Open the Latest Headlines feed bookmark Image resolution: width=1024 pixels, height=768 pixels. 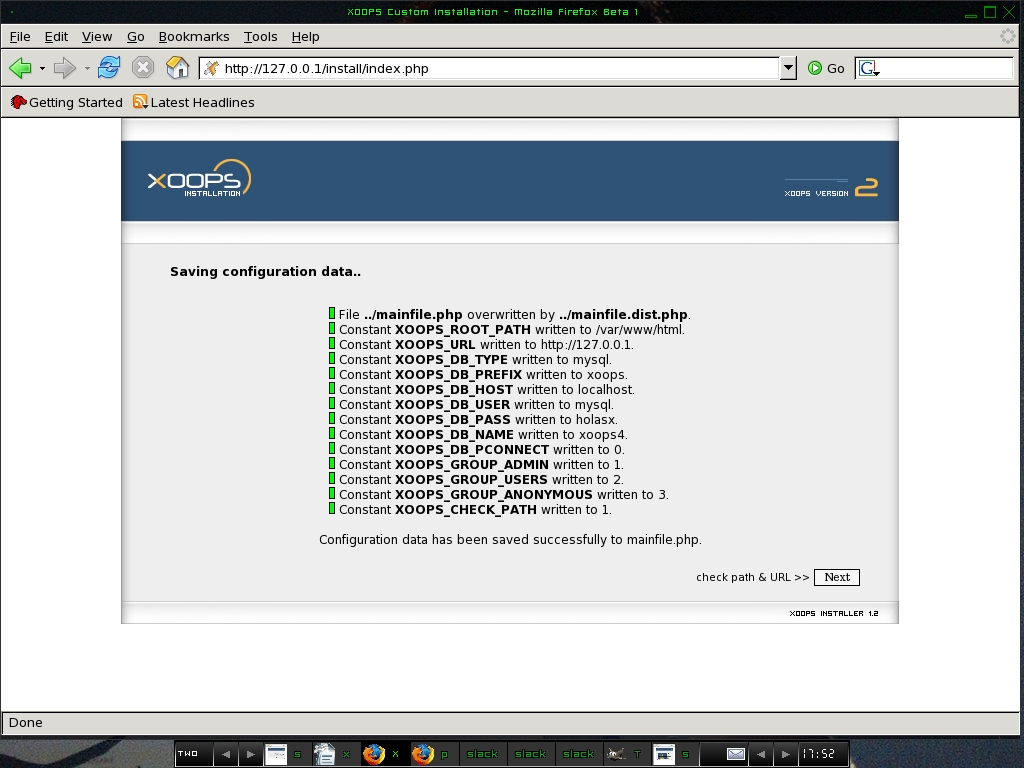[x=194, y=102]
